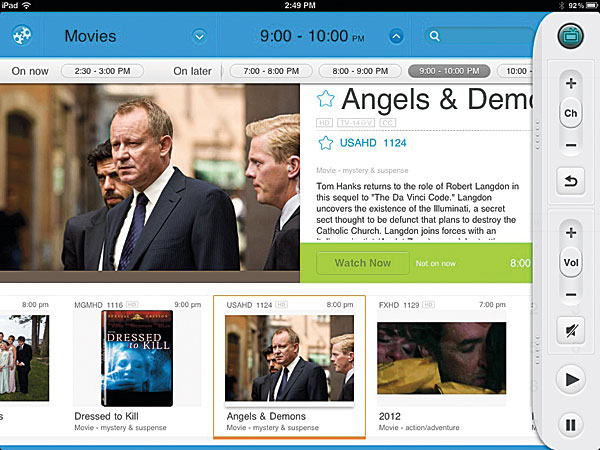
Task: Select the Dressed to Kill movie thumbnail
Action: 137,358
